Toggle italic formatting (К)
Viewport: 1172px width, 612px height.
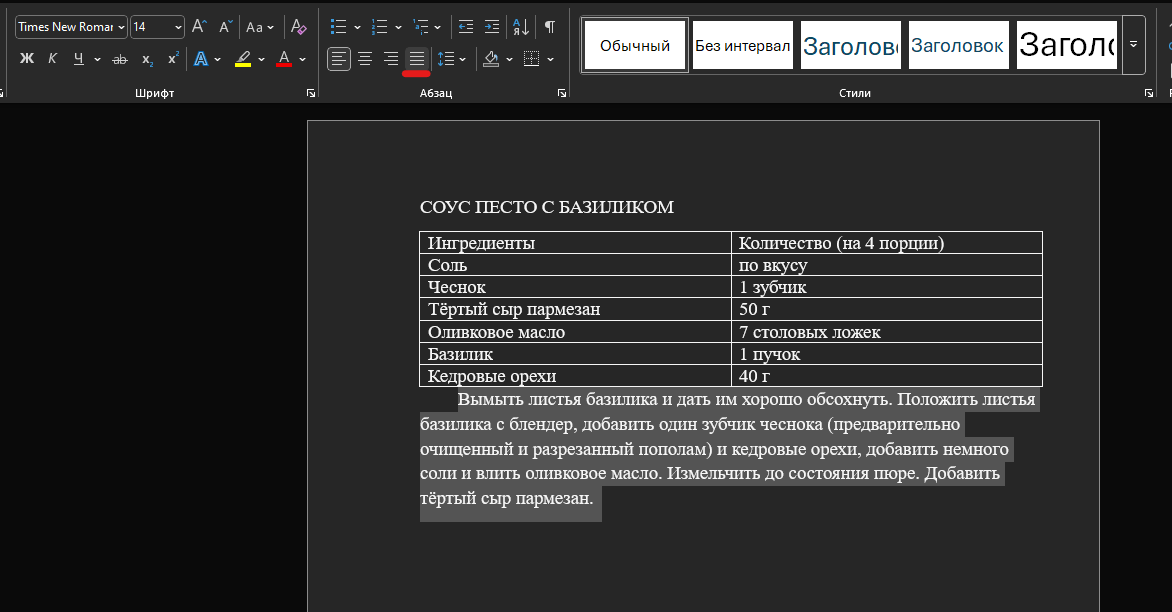click(52, 58)
